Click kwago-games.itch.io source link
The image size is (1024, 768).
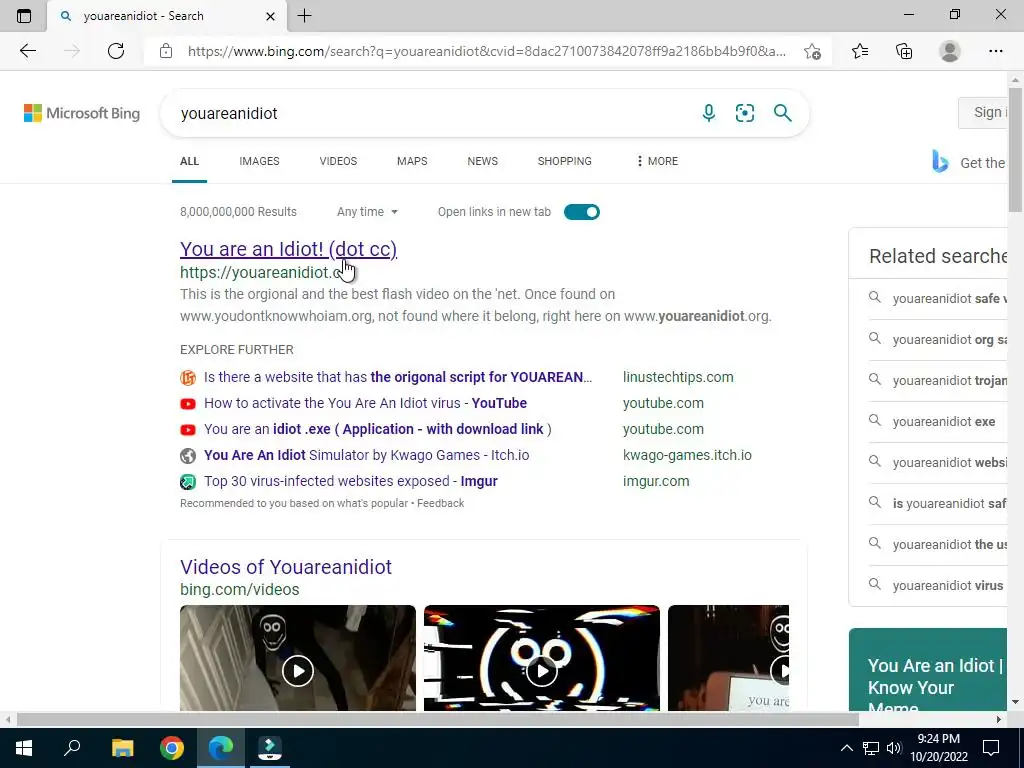(687, 455)
